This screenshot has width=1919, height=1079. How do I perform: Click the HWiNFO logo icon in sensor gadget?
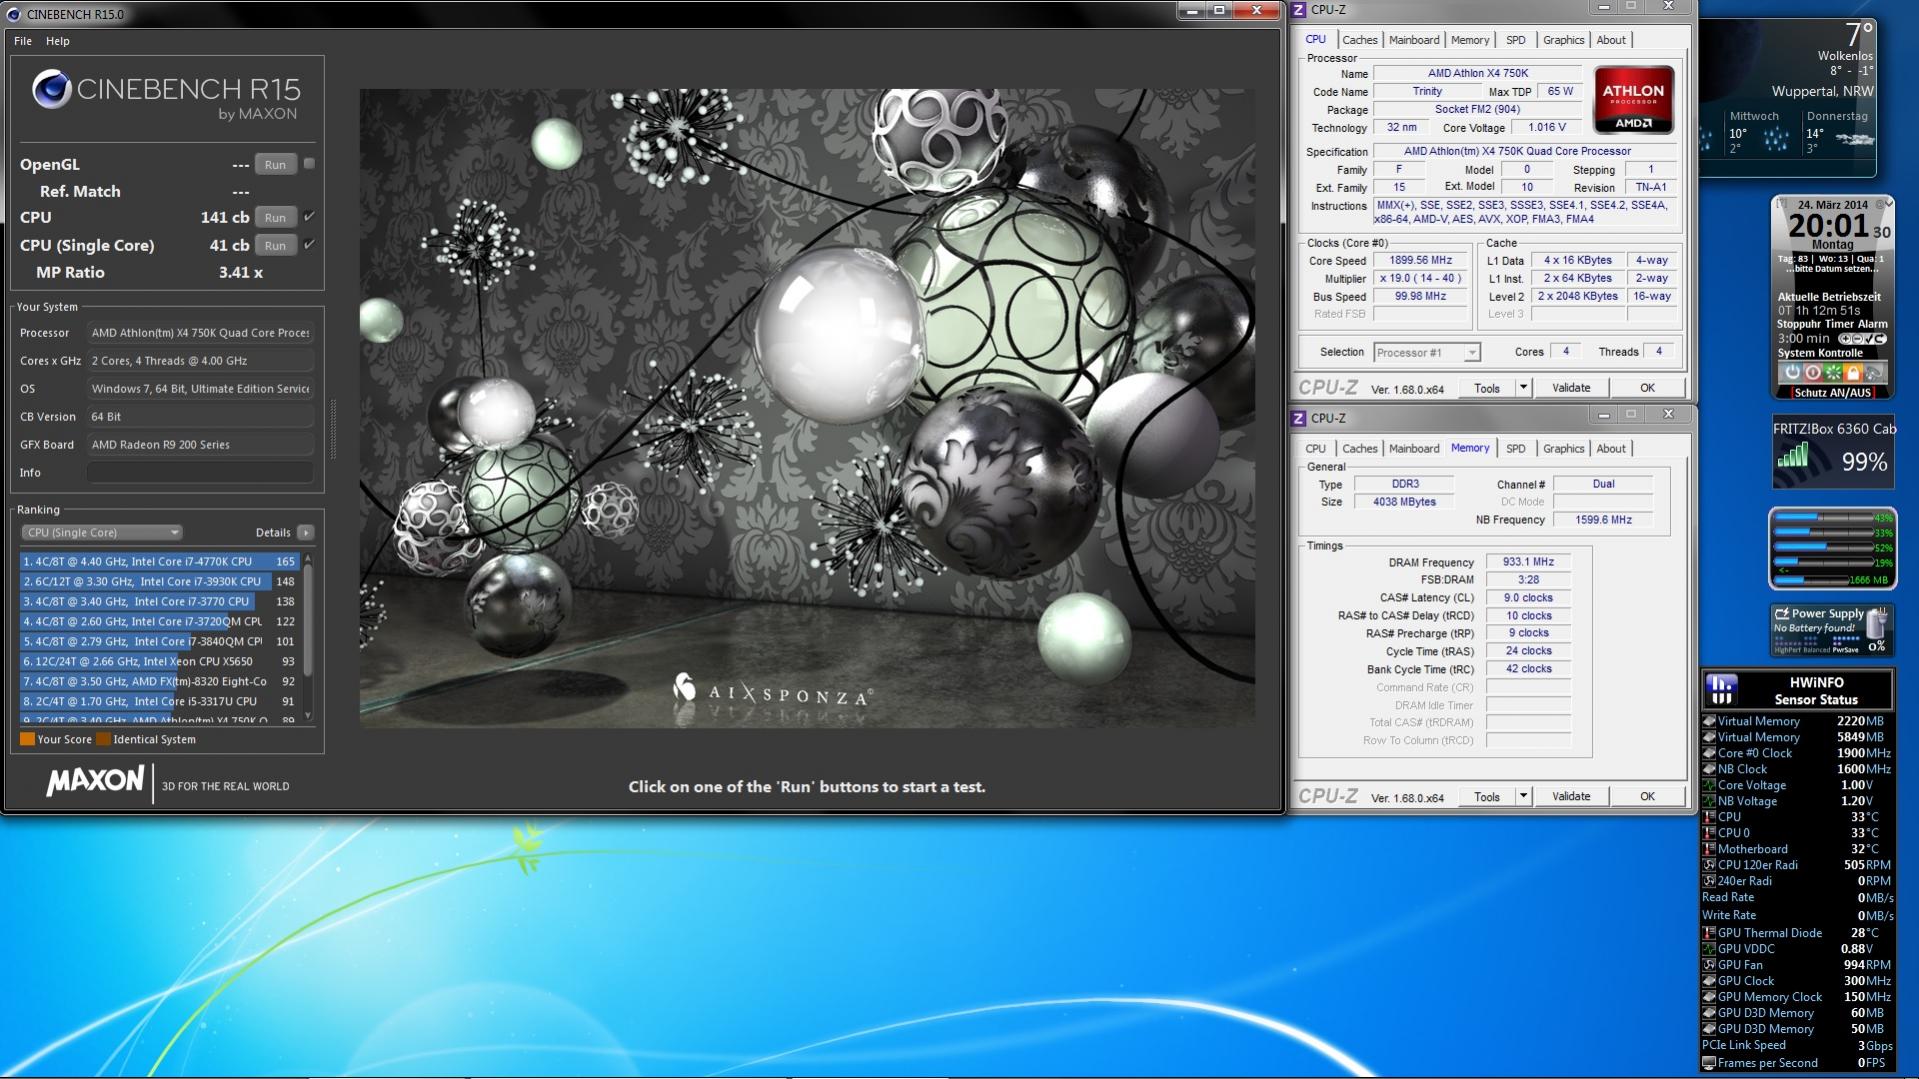(1721, 689)
